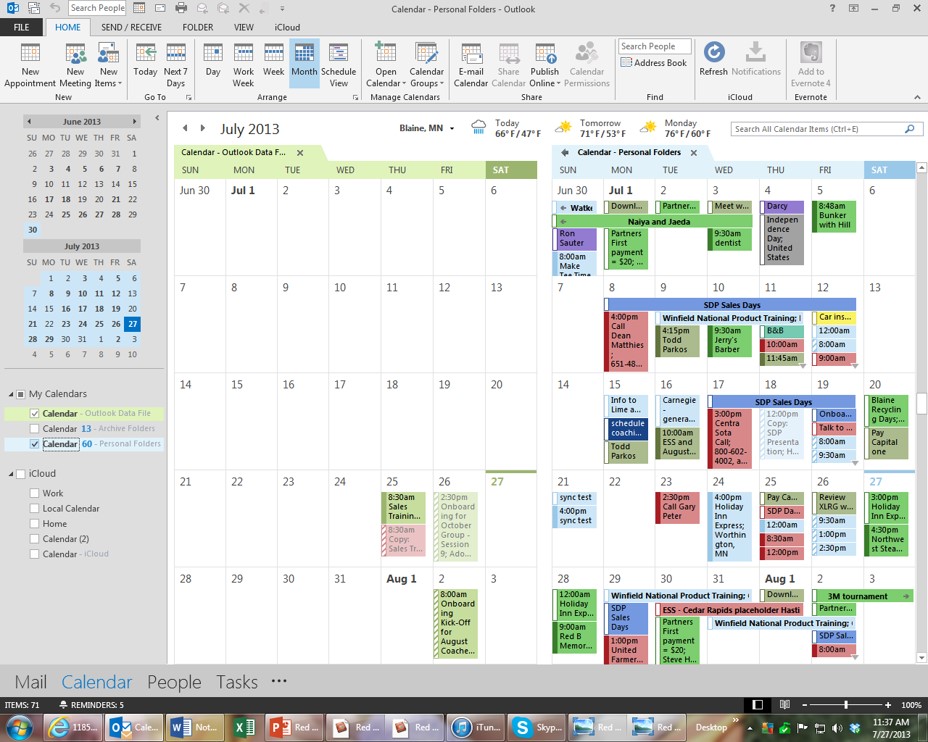The image size is (928, 742).
Task: Create a New Meeting
Action: (75, 65)
